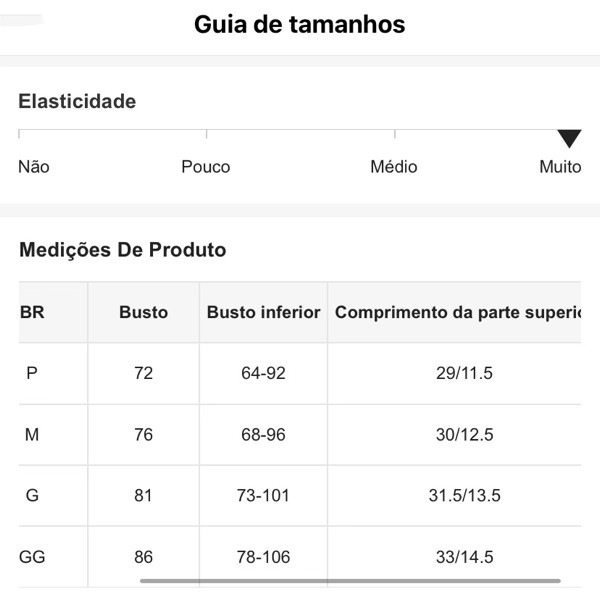Select the 'Pouco' elasticity label
600x600 pixels.
click(205, 167)
